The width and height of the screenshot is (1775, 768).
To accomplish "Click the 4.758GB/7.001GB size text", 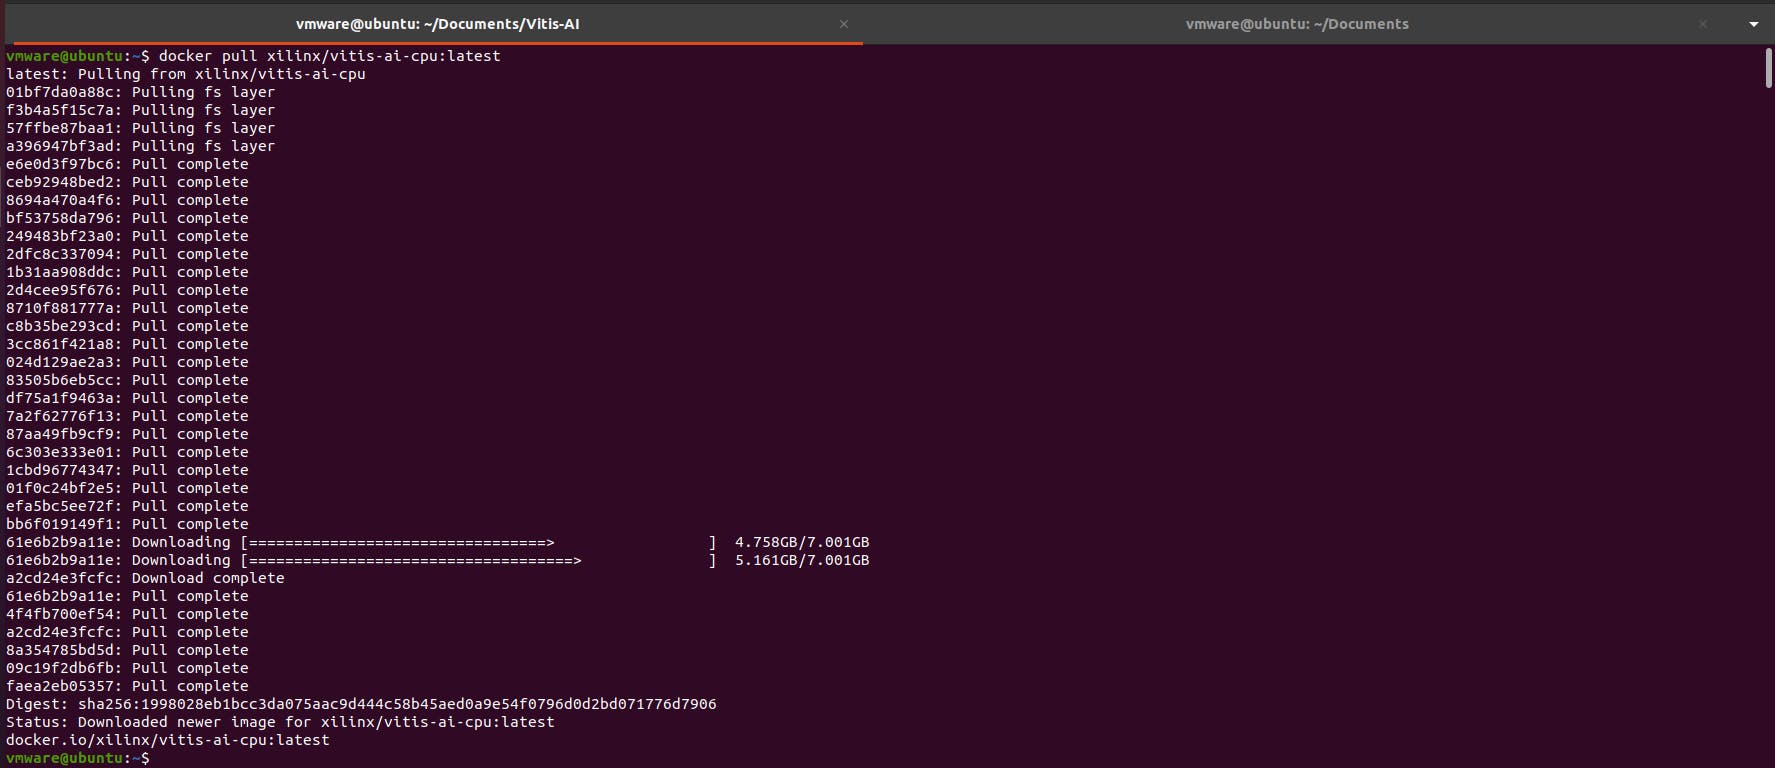I will (802, 542).
